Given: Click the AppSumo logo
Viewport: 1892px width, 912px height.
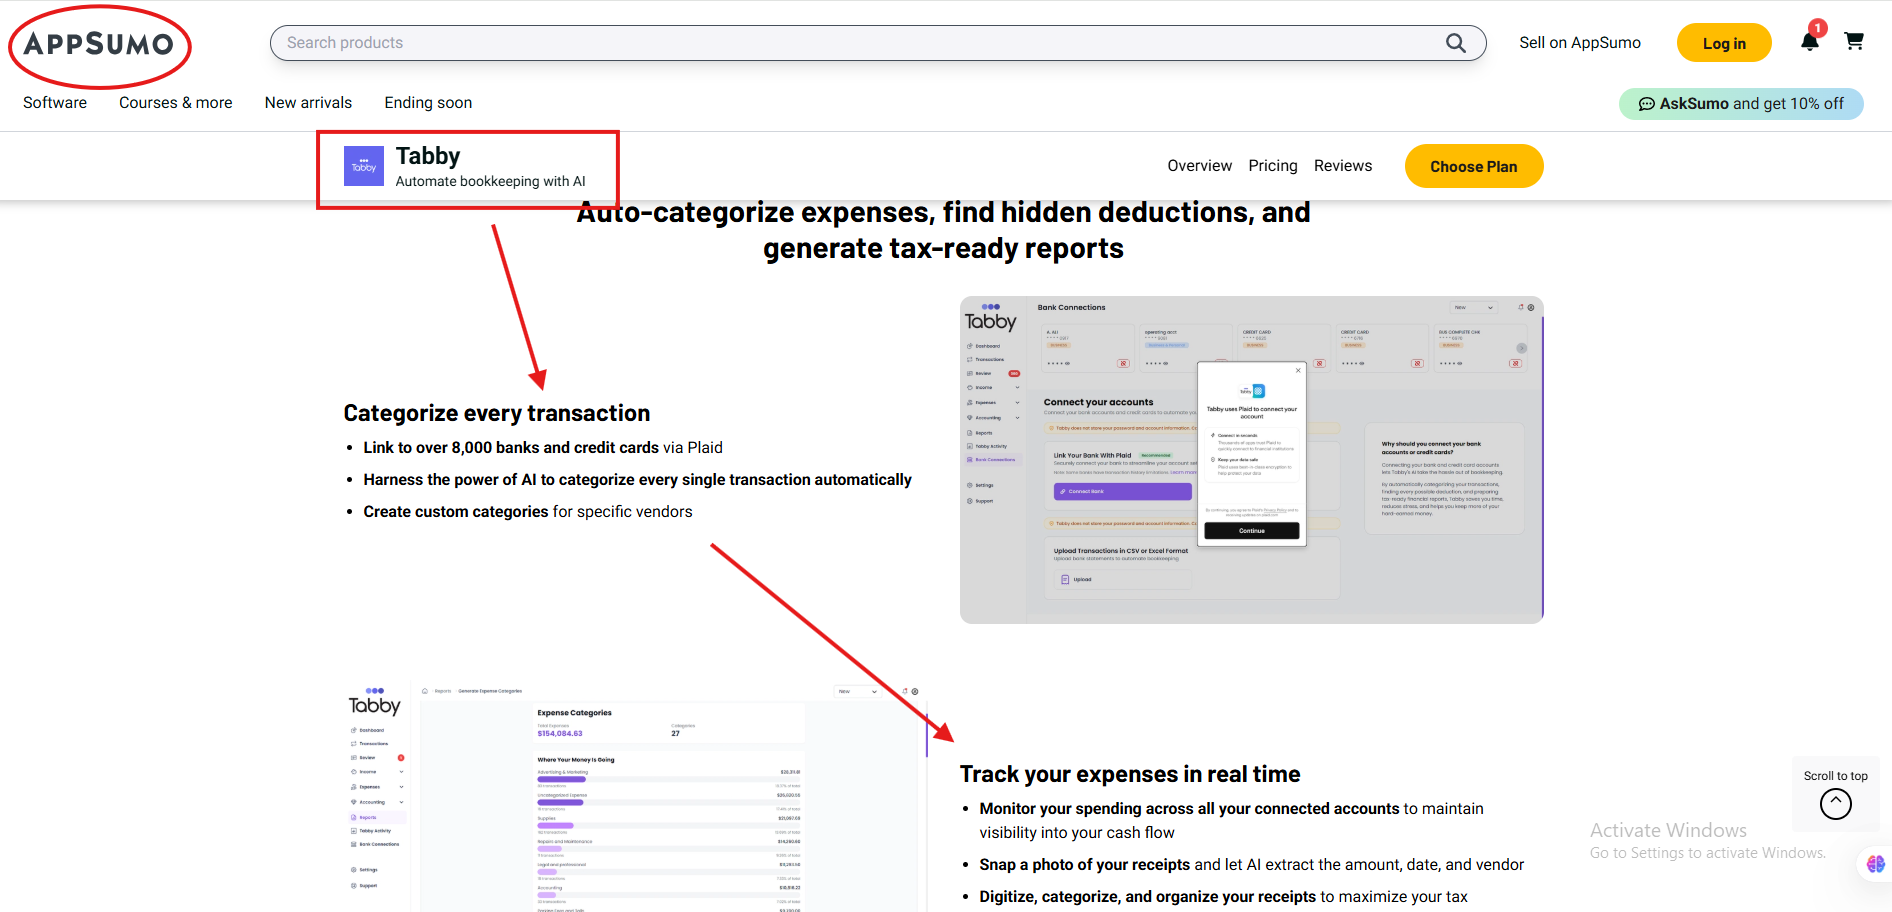Looking at the screenshot, I should (99, 45).
